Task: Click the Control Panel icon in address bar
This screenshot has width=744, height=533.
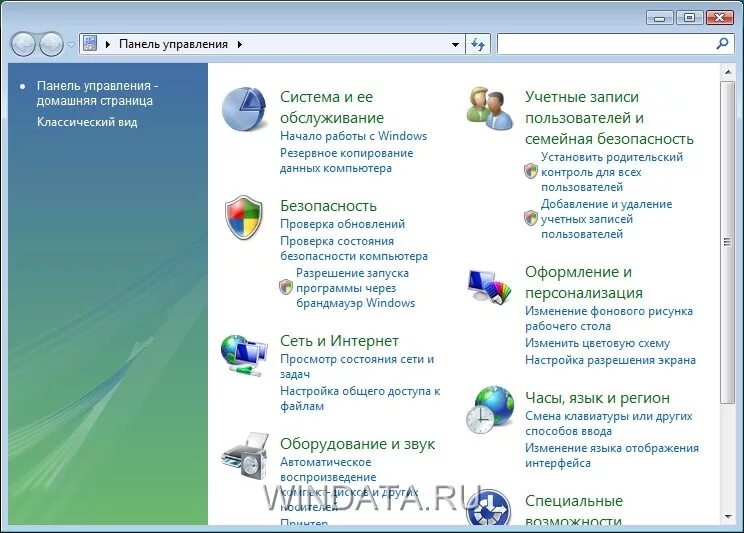Action: tap(90, 44)
